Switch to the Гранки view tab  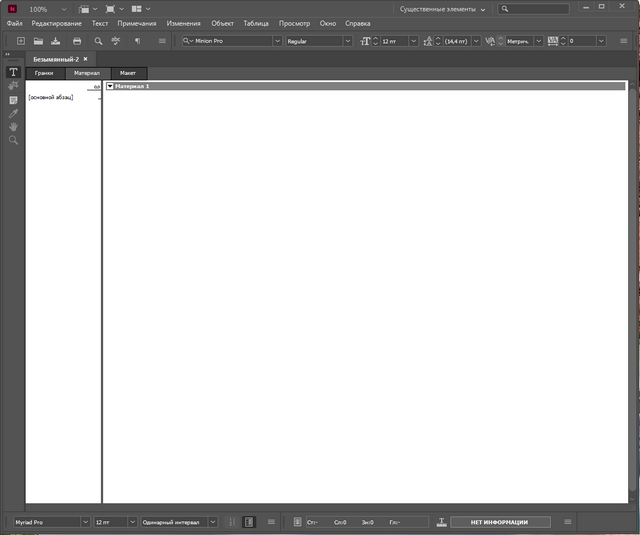(x=44, y=73)
